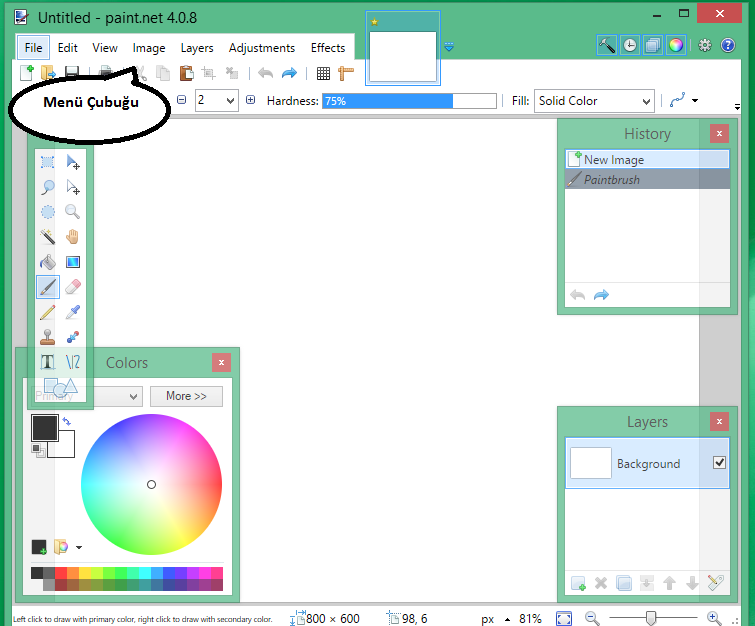Select the Ellipse Select tool
The image size is (755, 626).
tap(47, 212)
